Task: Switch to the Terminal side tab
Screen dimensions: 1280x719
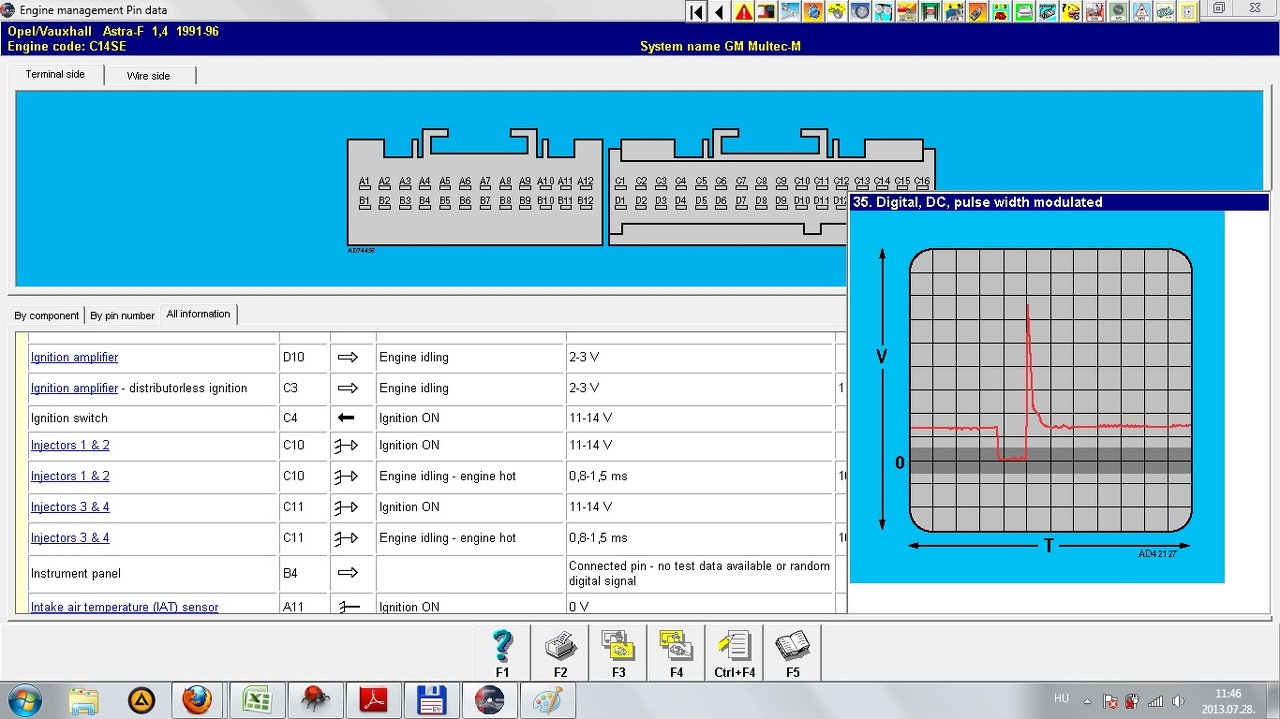Action: coord(55,74)
